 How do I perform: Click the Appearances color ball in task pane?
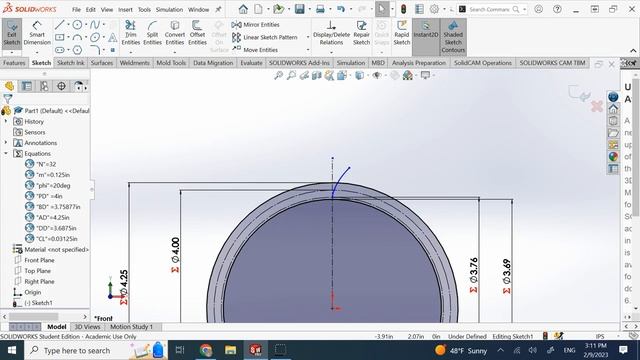613,157
